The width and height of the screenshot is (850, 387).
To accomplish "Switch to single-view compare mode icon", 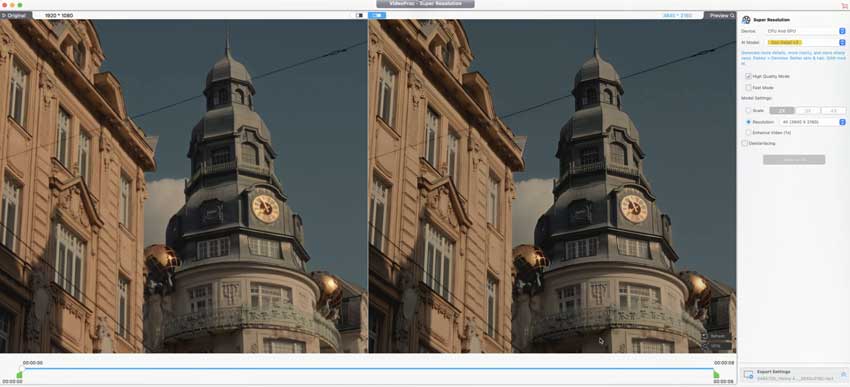I will [x=359, y=15].
